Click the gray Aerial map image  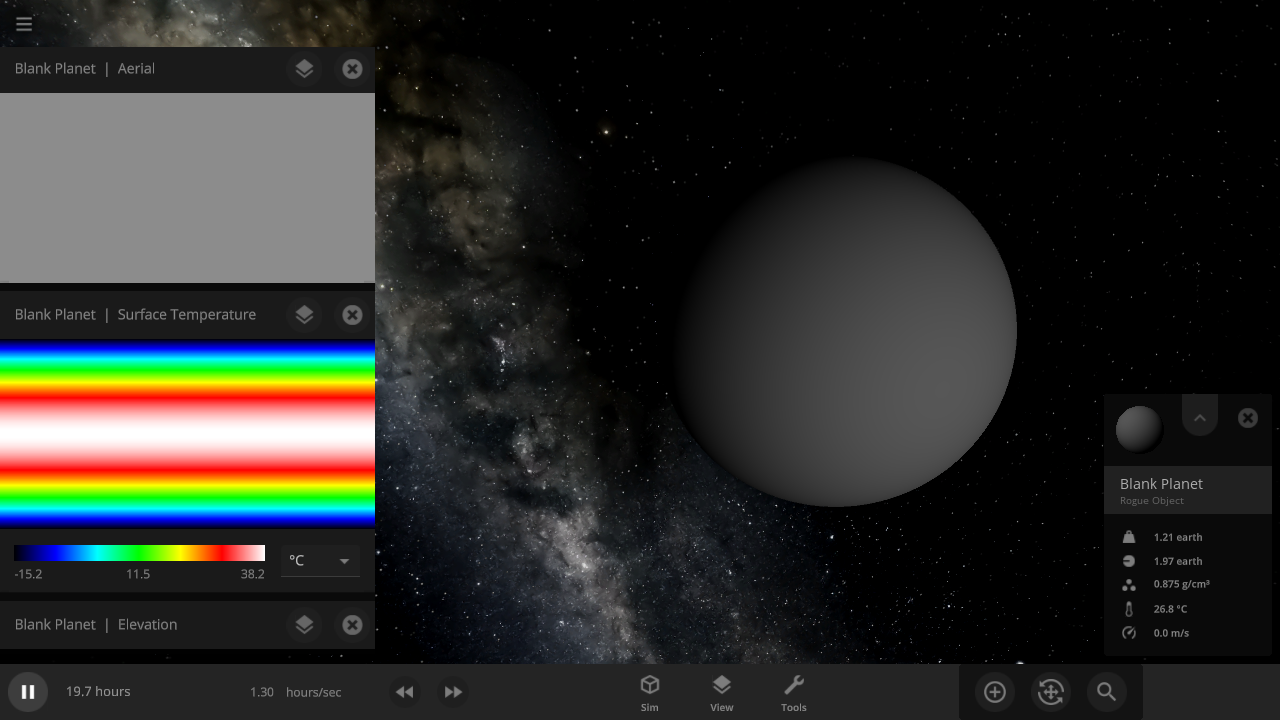click(x=187, y=188)
